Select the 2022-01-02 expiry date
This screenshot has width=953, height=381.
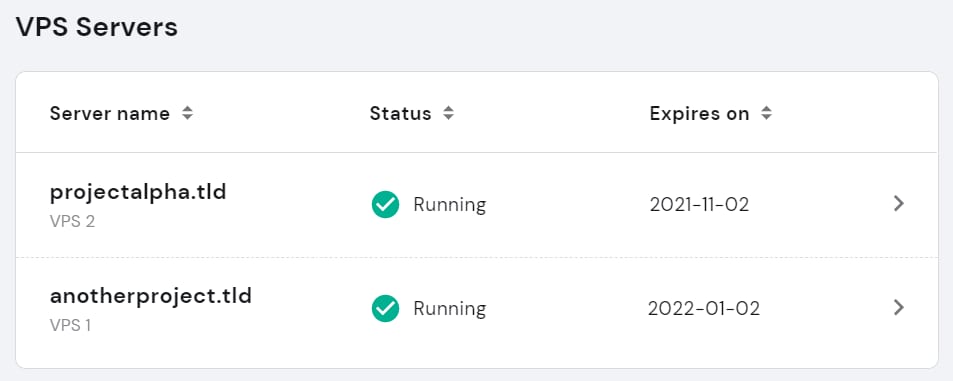[704, 309]
